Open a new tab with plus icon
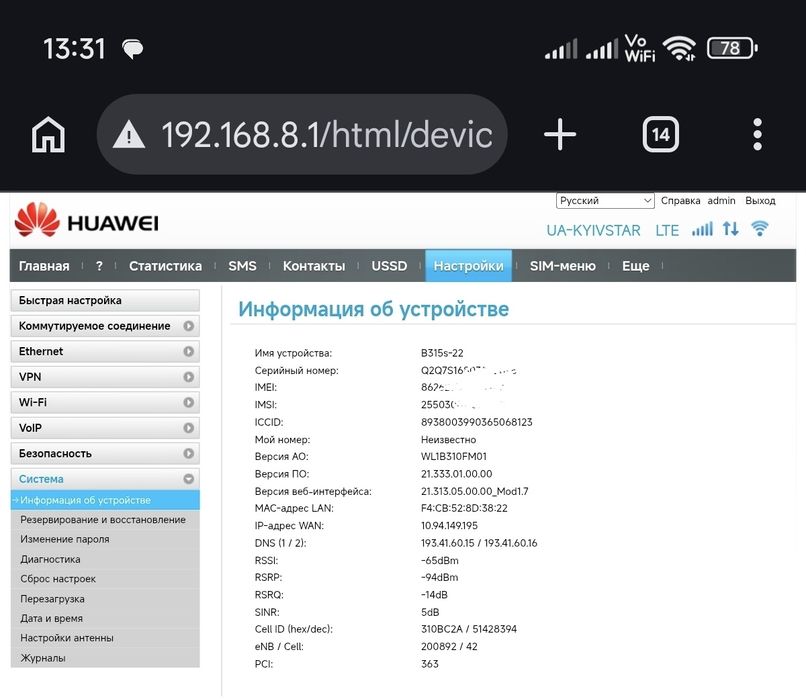This screenshot has width=806, height=699. click(x=560, y=135)
